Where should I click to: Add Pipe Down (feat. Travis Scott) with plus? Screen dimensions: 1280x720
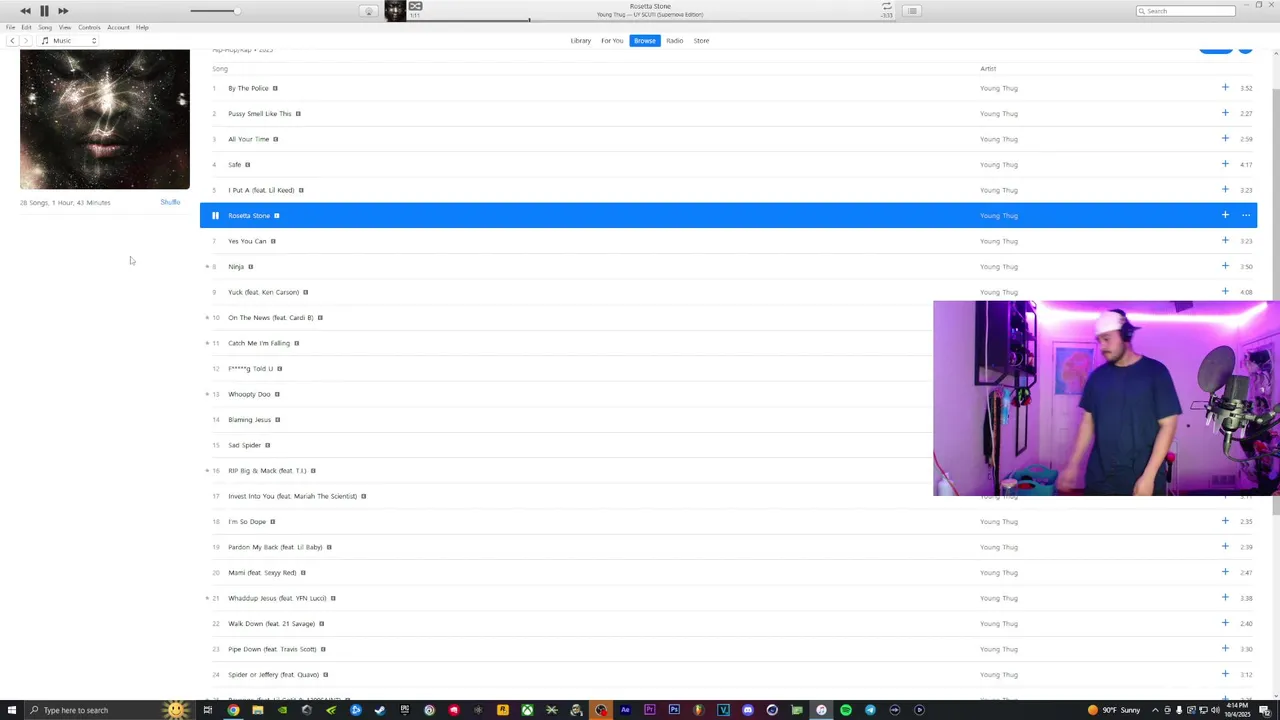(x=1225, y=649)
